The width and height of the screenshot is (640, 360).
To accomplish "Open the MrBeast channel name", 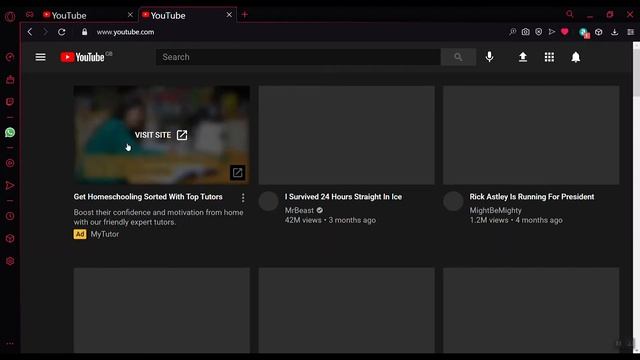I will (299, 210).
